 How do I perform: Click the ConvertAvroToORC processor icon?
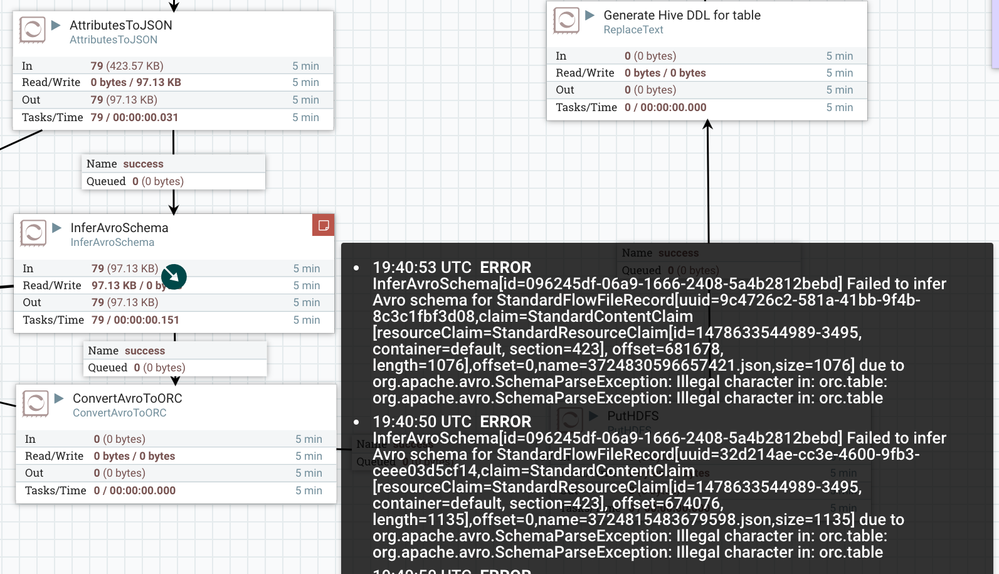(36, 403)
